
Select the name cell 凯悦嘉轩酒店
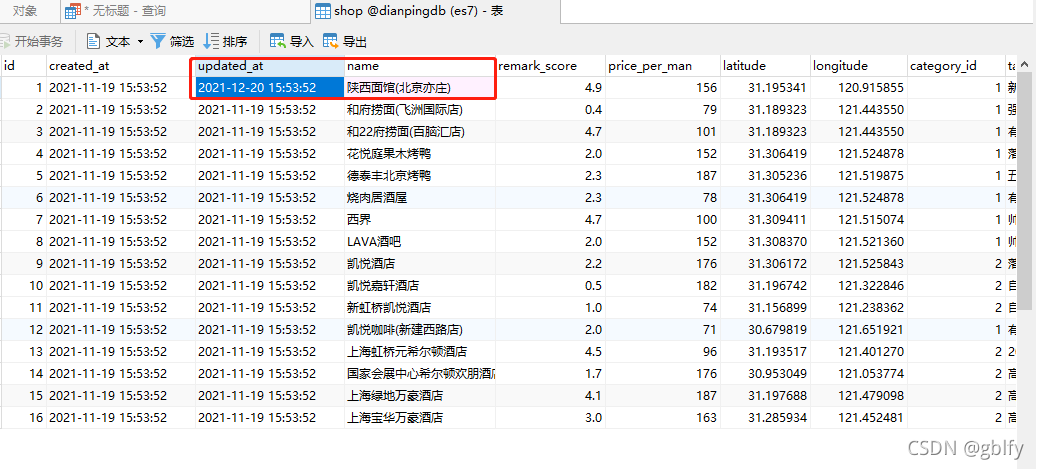point(419,286)
